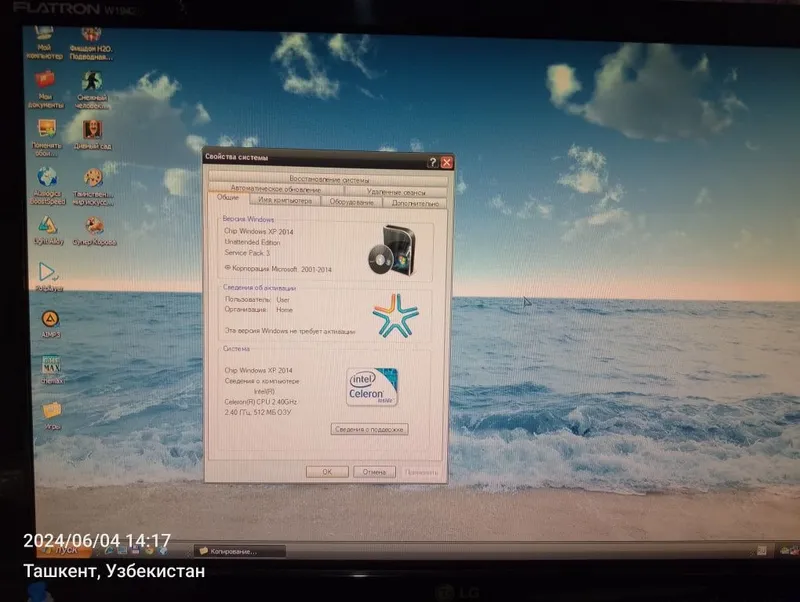This screenshot has height=602, width=800.
Task: Select Восстановление системы tab
Action: 329,179
